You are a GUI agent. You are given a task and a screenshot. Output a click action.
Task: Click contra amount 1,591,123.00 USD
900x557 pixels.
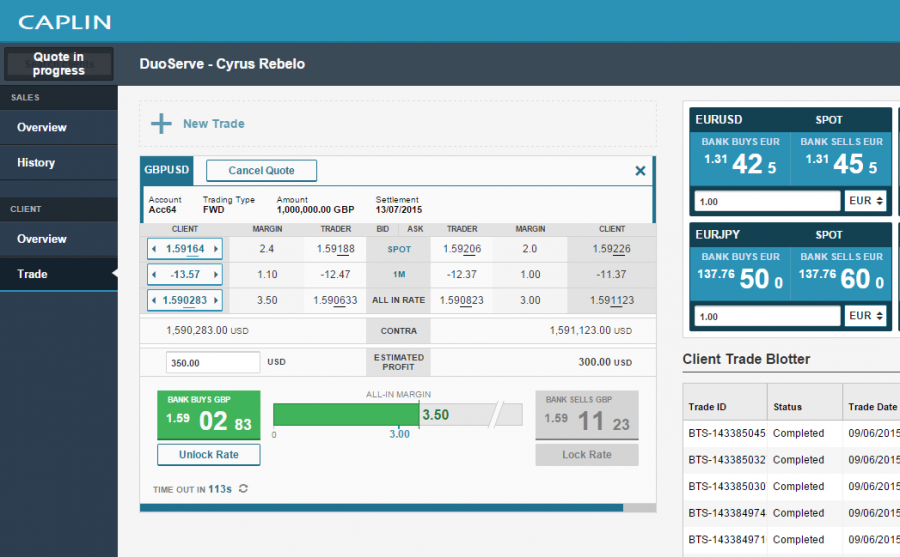coord(591,330)
